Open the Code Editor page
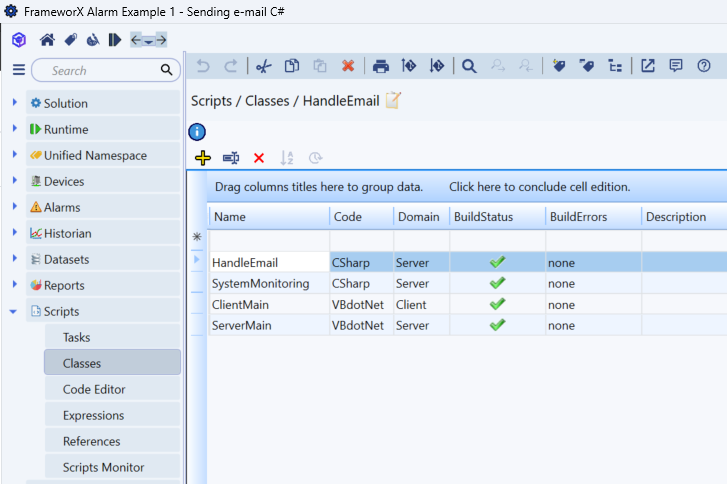 (x=94, y=389)
